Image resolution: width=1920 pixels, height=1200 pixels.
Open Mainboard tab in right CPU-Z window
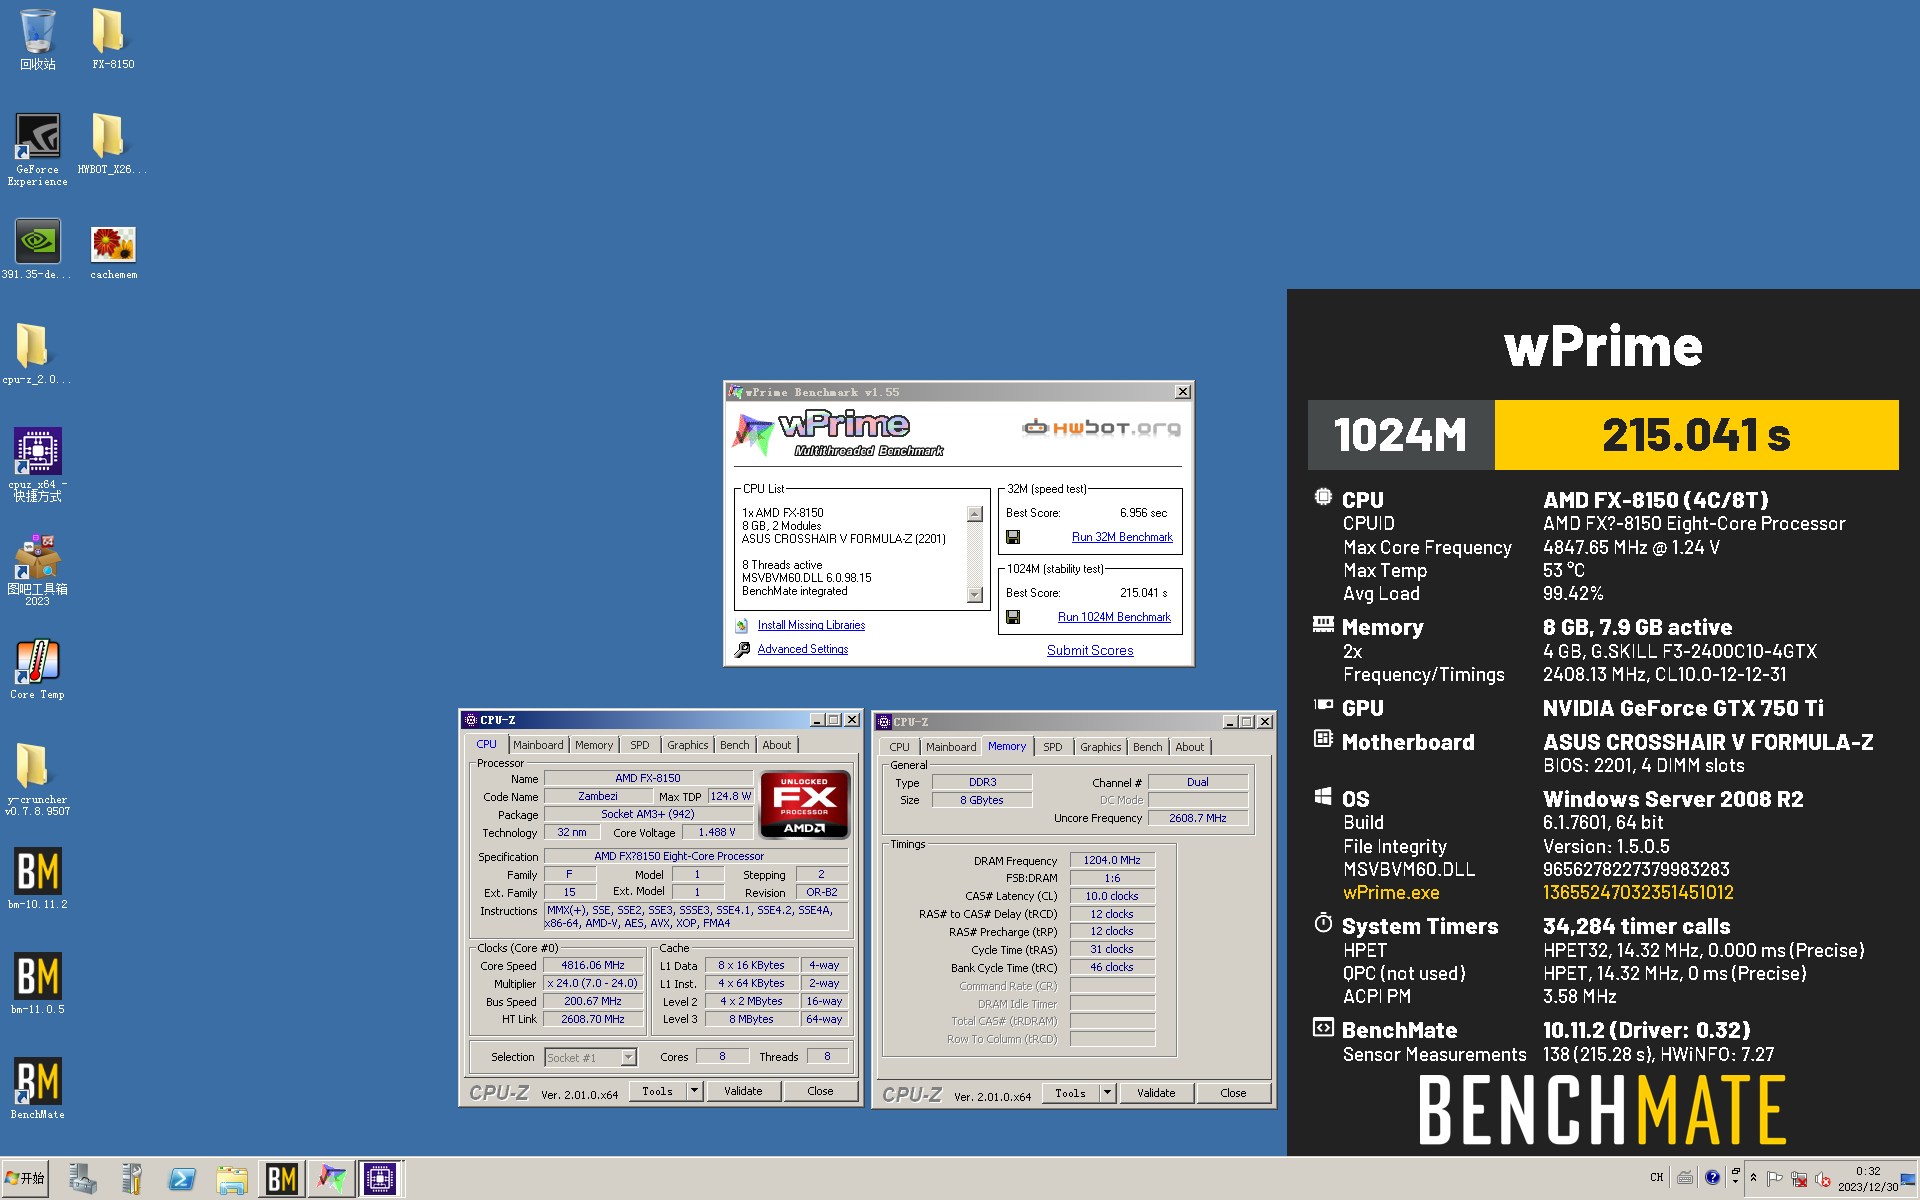click(951, 747)
